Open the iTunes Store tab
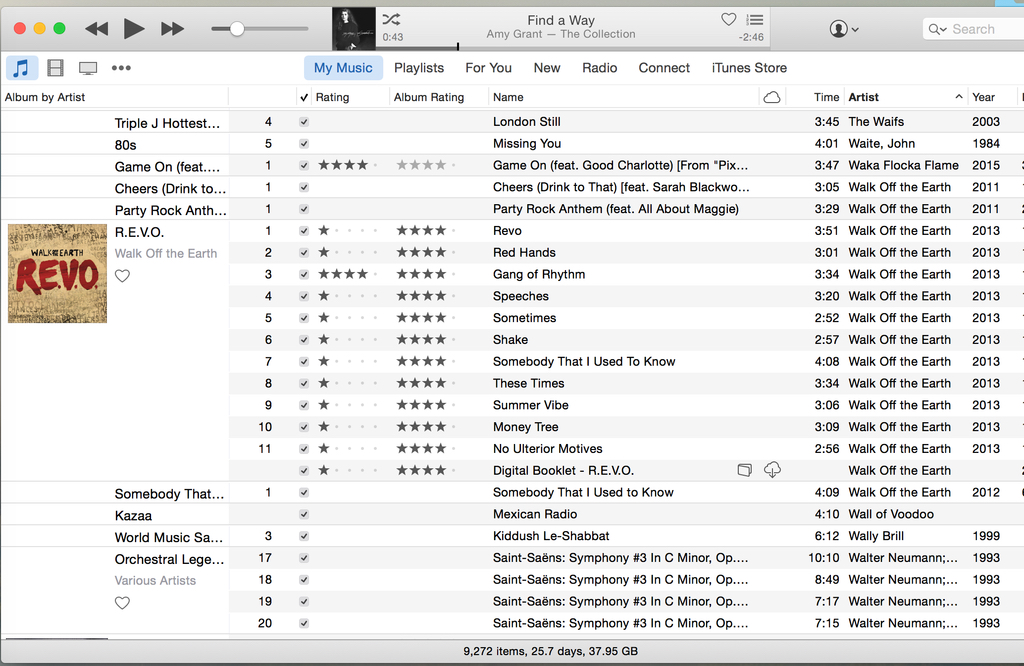The height and width of the screenshot is (666, 1024). [x=749, y=68]
